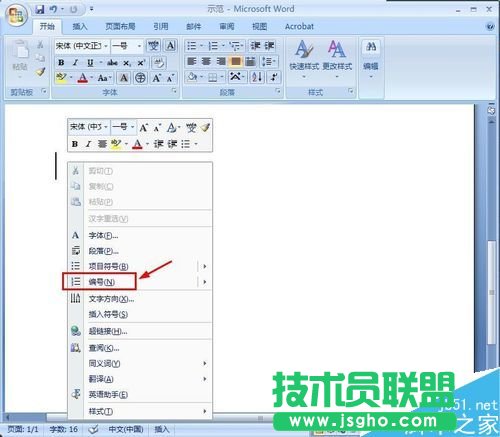Open font size dropdown 一号 in ribbon

click(x=139, y=46)
